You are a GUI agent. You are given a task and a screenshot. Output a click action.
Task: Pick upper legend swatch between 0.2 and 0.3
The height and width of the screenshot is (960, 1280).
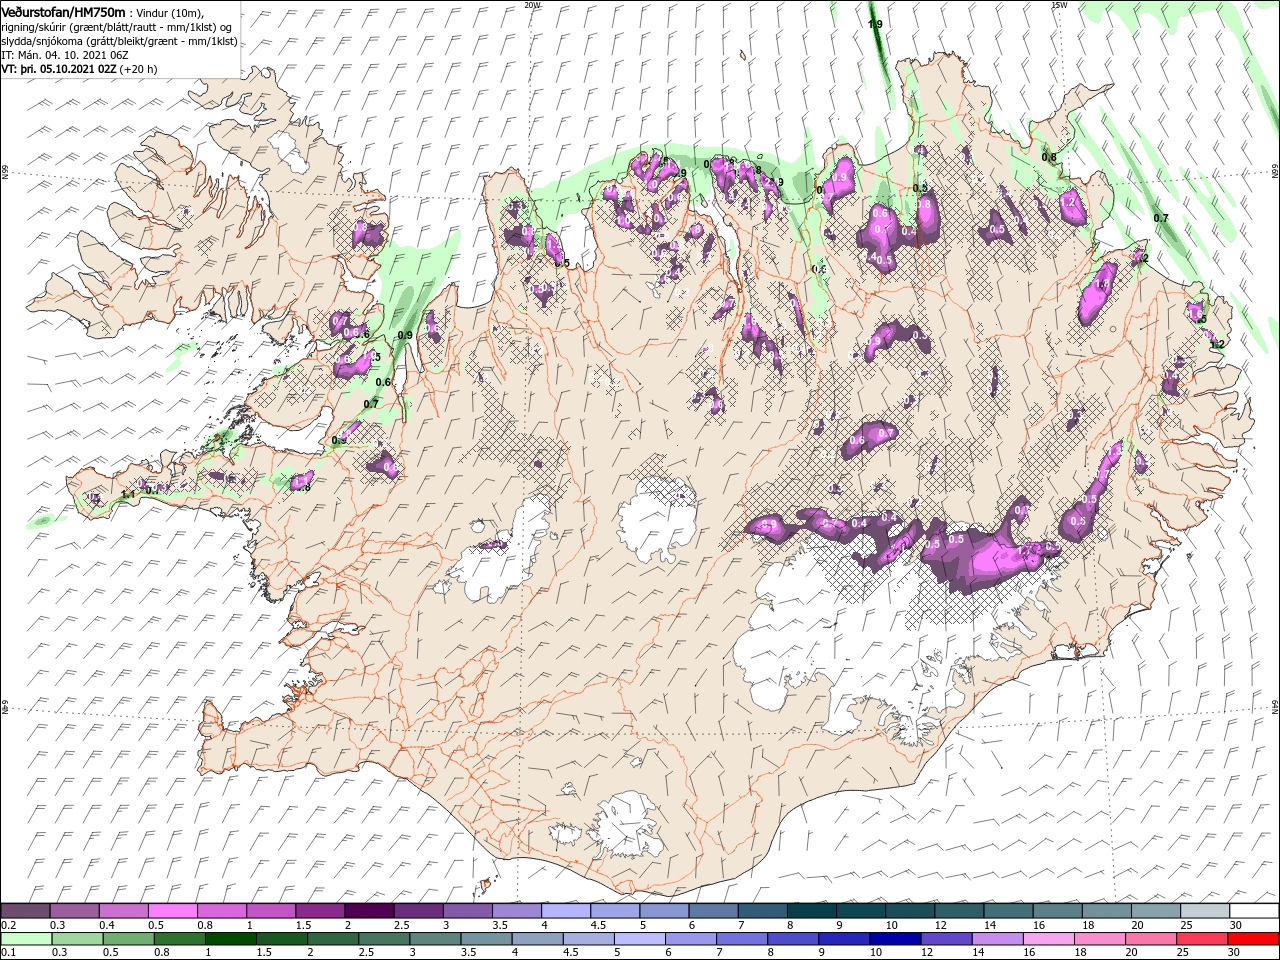[x=25, y=911]
